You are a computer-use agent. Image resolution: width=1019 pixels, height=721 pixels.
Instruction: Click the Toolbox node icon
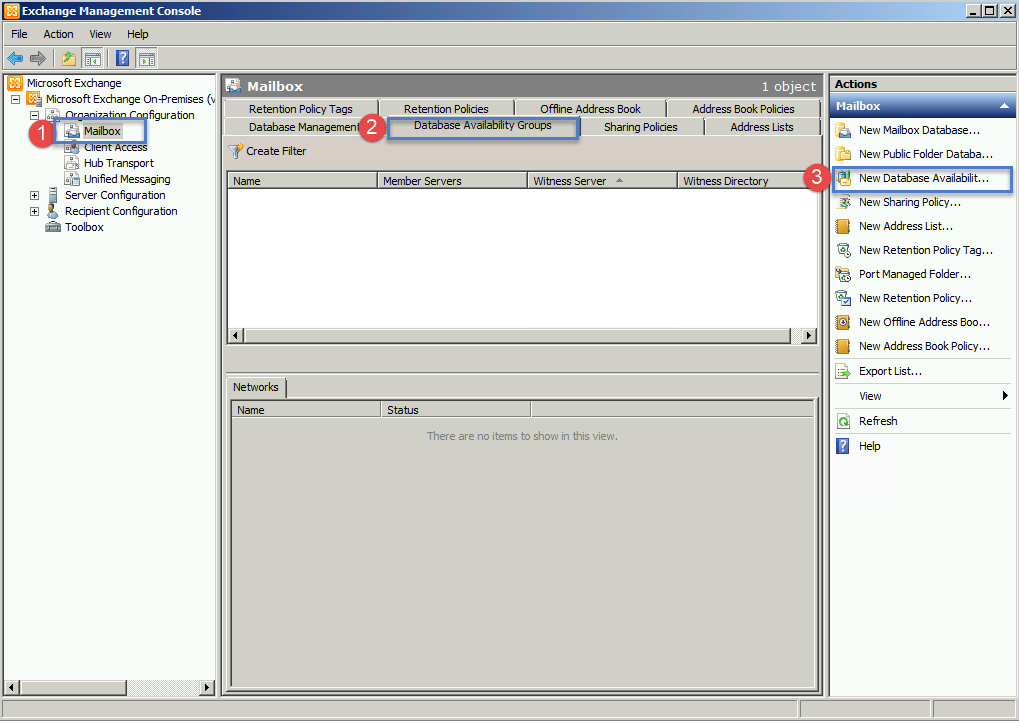(53, 227)
